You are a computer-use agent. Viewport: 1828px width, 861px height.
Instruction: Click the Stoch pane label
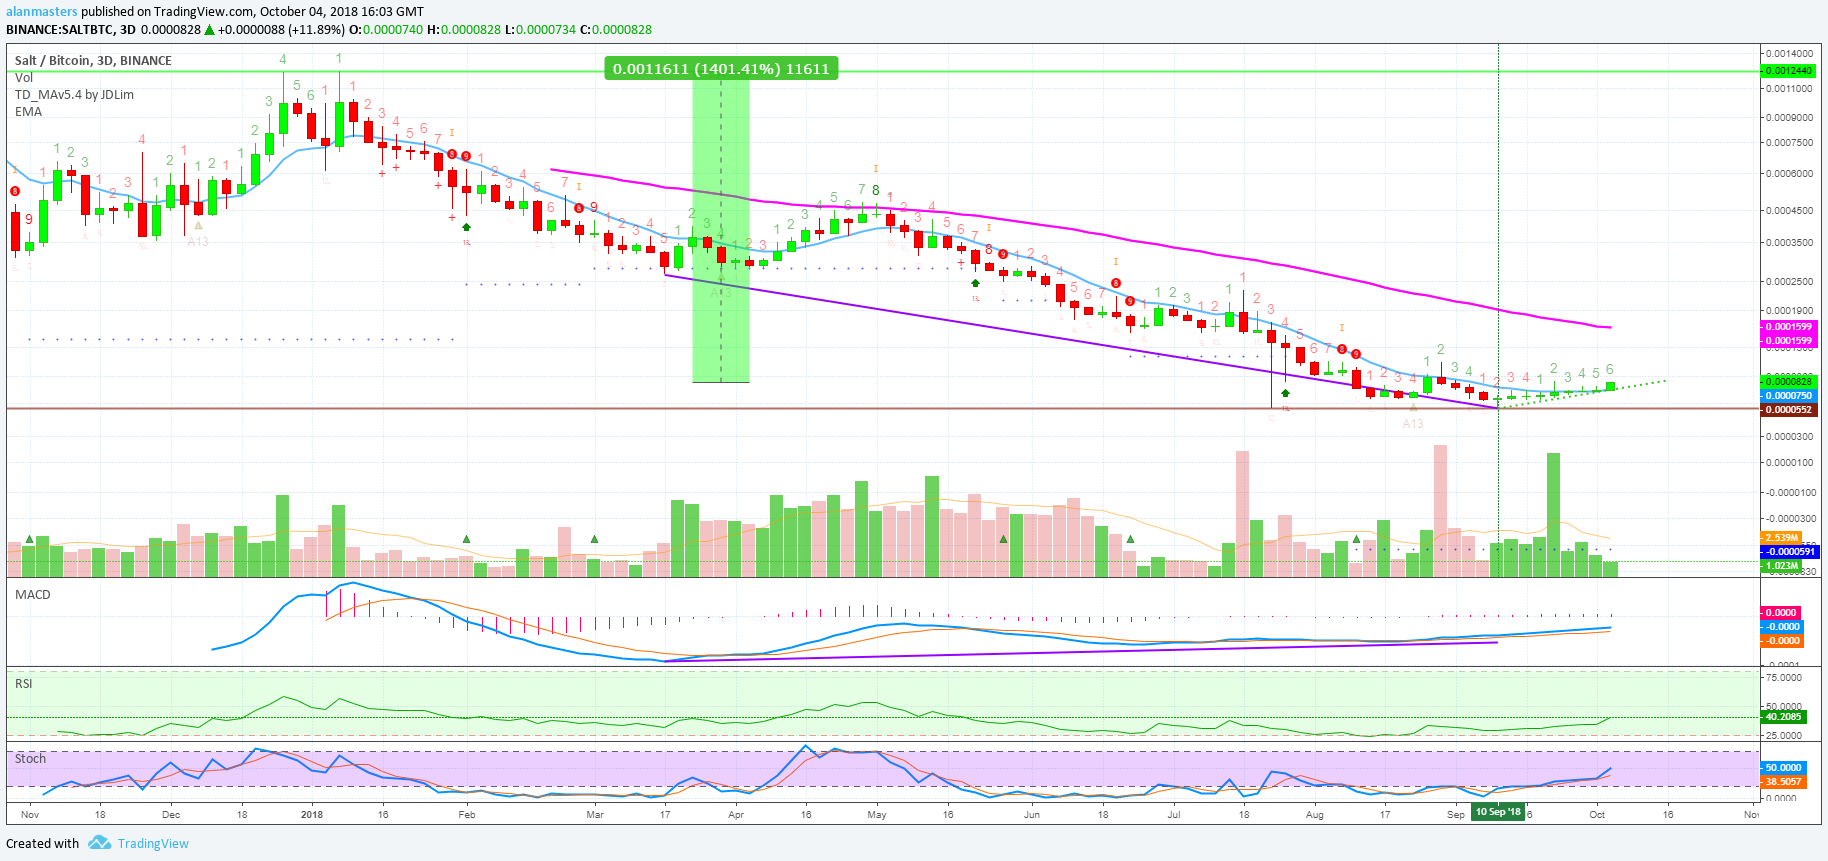[30, 758]
